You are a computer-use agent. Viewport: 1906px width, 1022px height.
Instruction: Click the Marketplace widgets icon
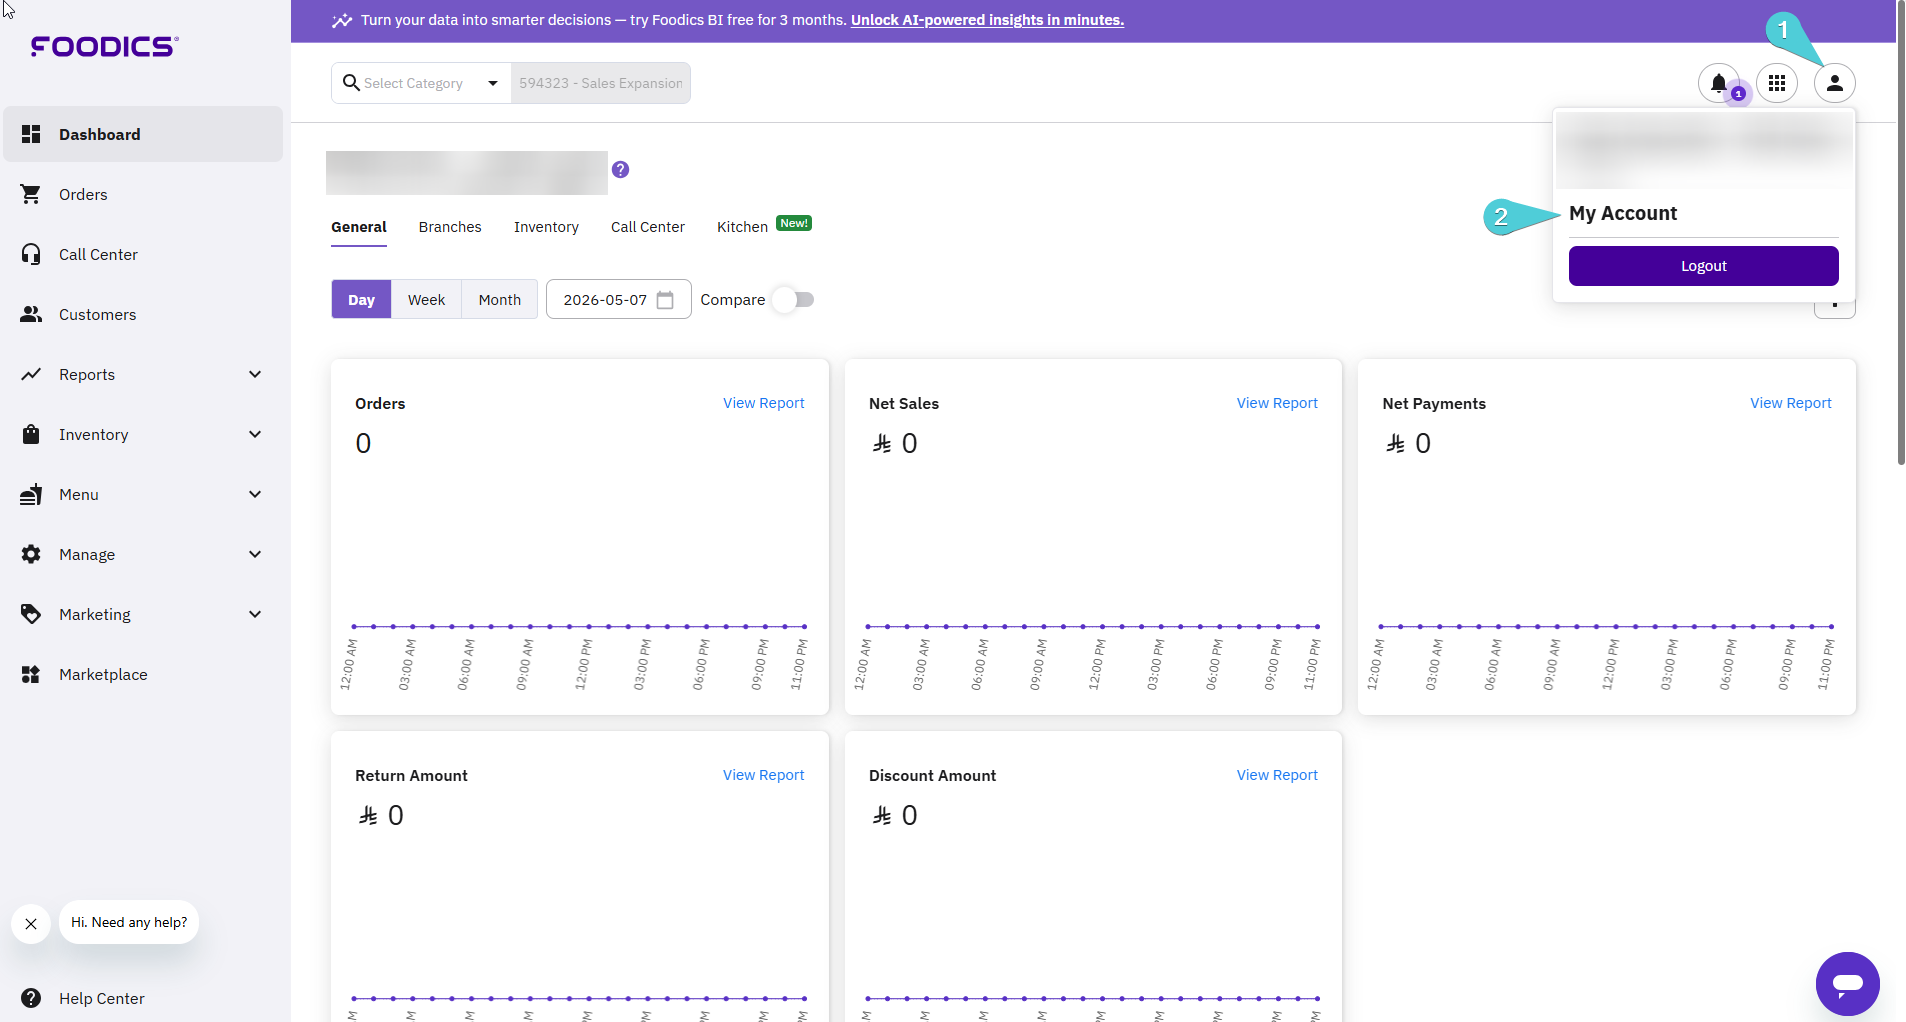pos(31,674)
